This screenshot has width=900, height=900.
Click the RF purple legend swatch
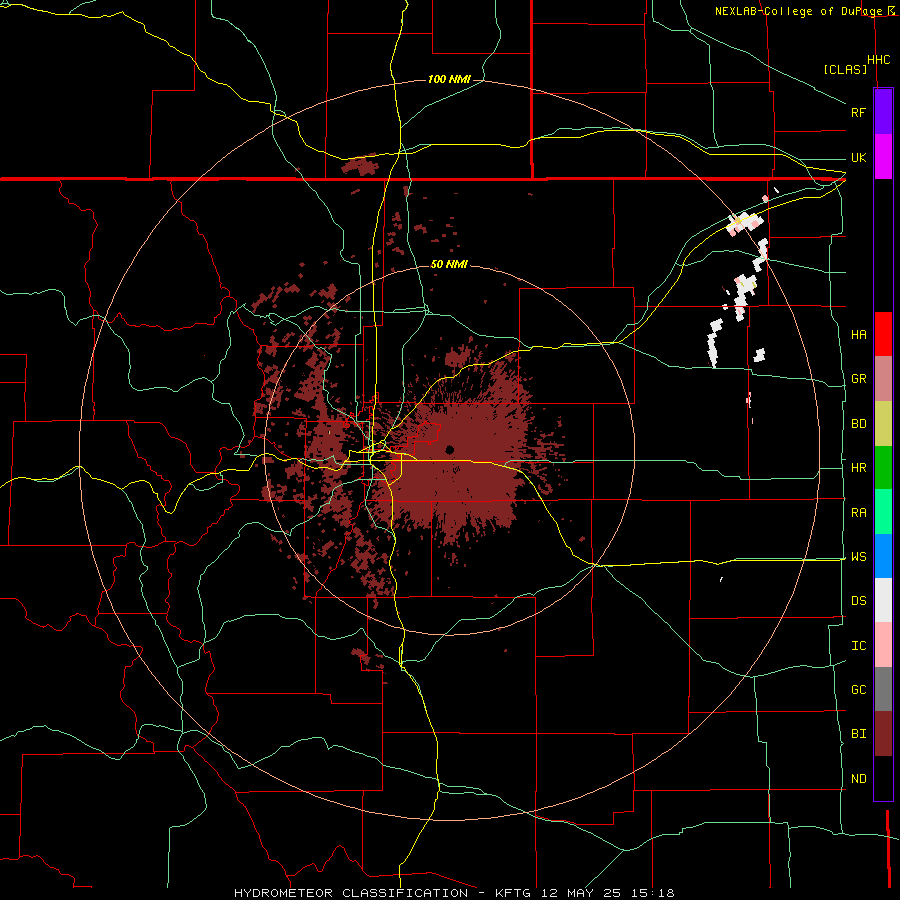pyautogui.click(x=883, y=112)
